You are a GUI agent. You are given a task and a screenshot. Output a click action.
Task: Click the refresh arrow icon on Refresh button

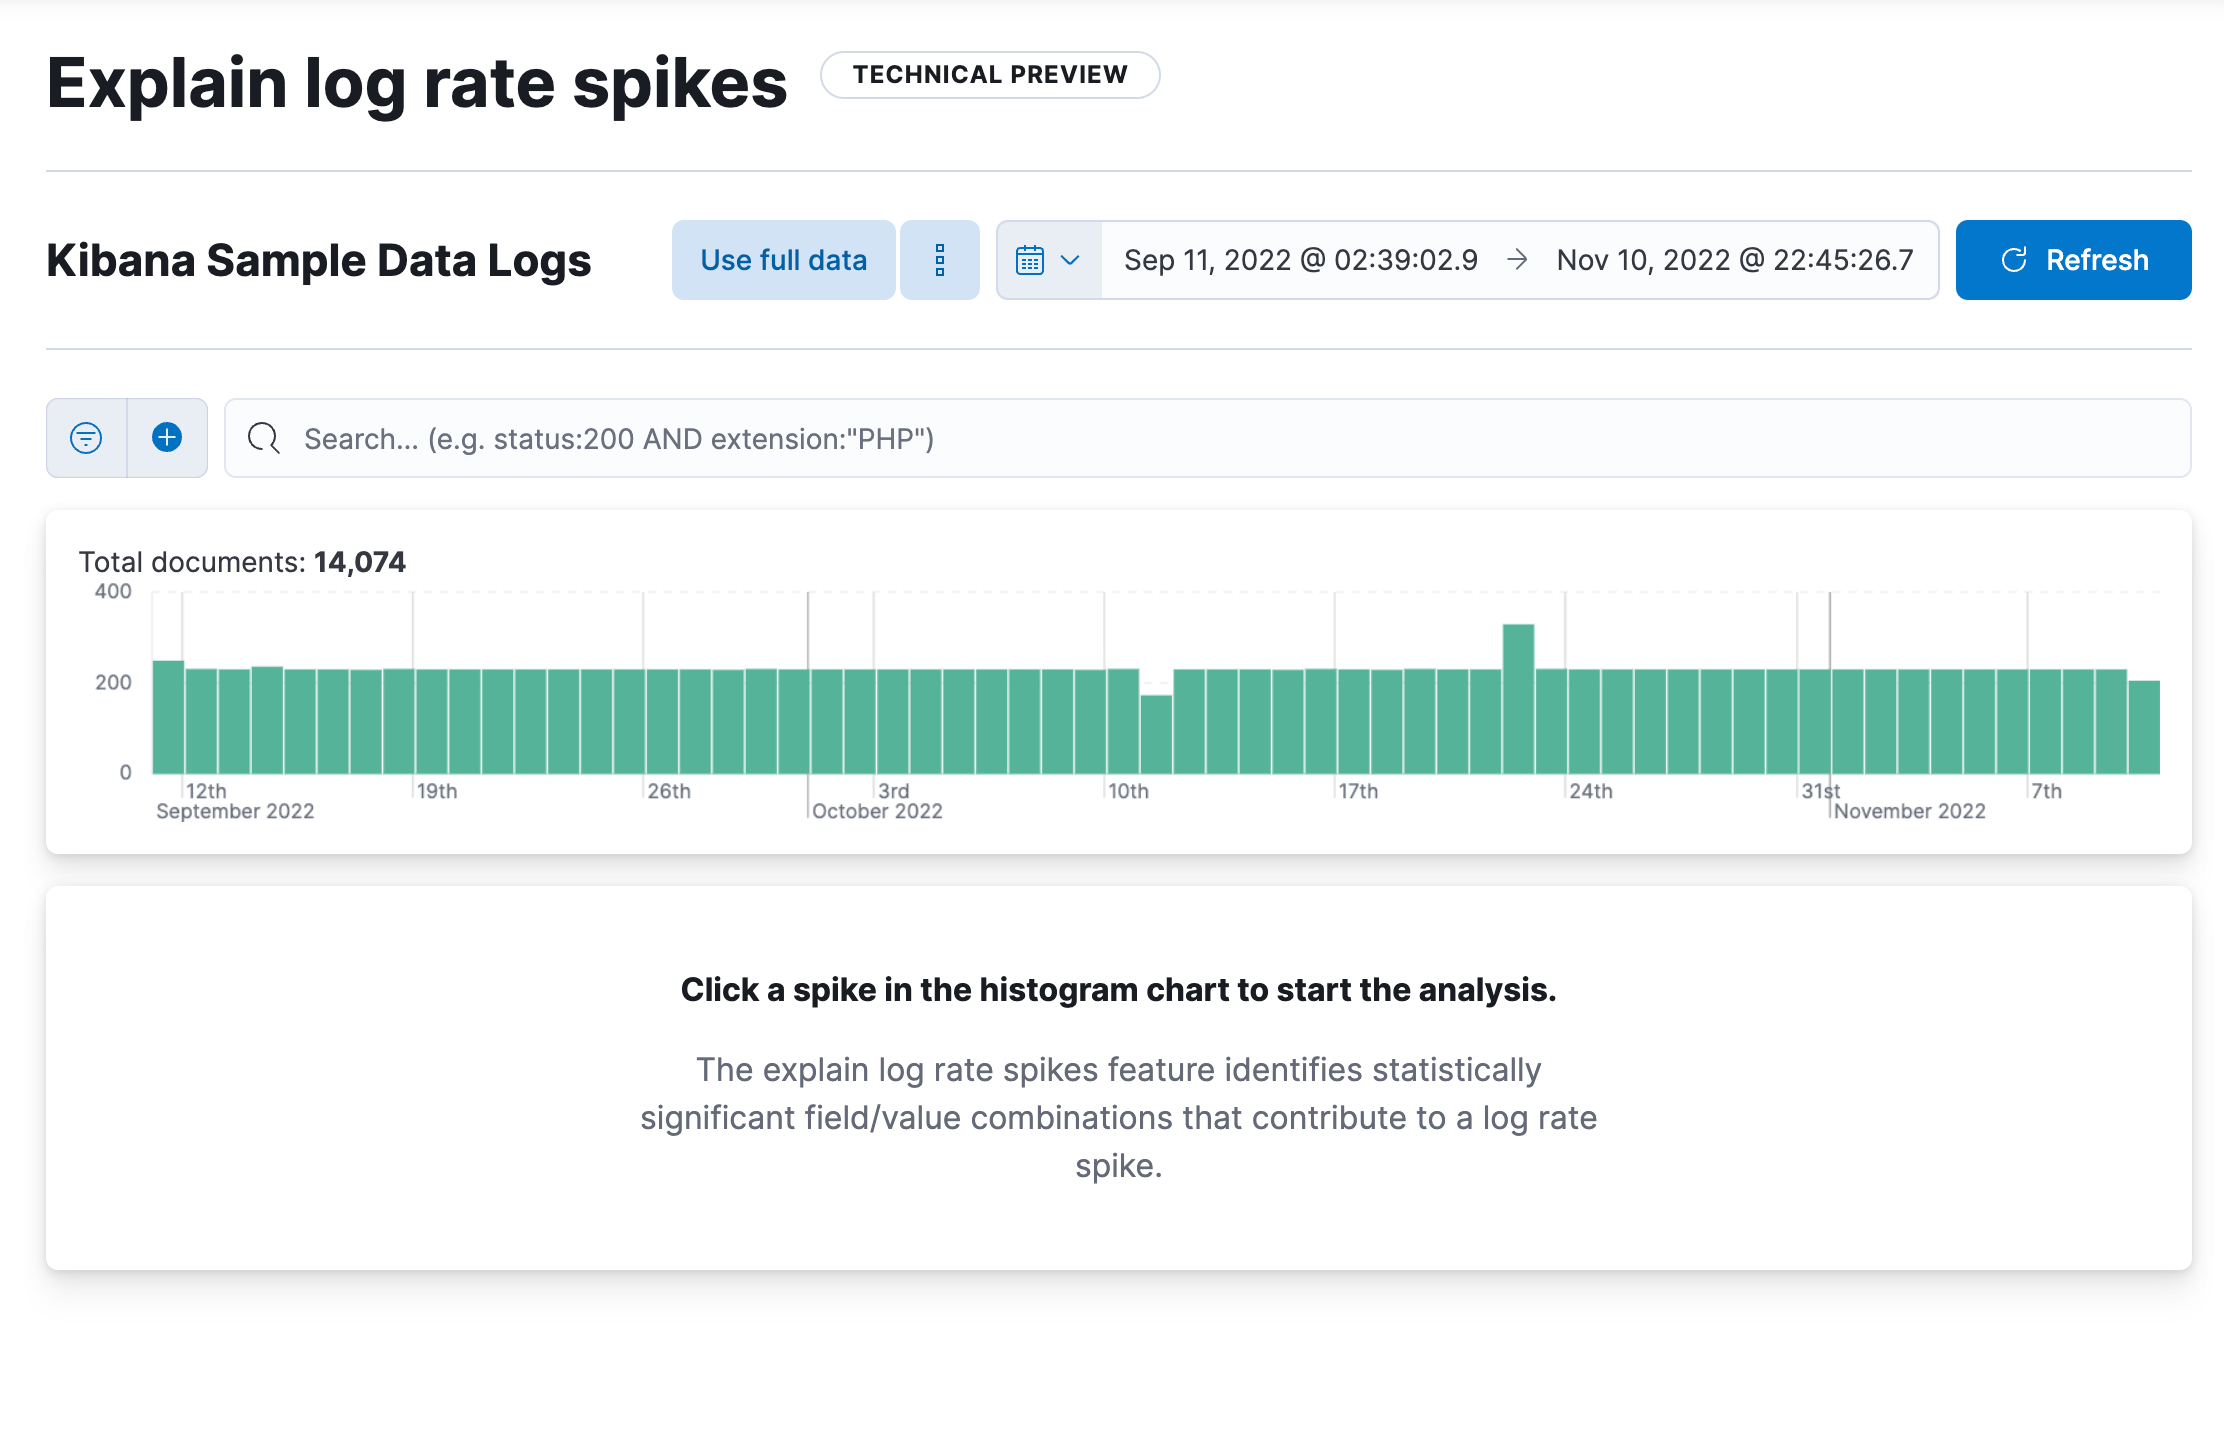point(2014,260)
